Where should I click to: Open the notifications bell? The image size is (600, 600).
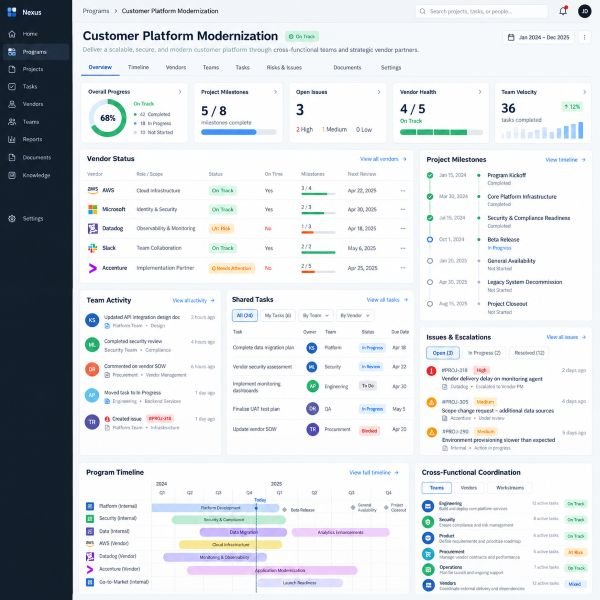pyautogui.click(x=563, y=11)
